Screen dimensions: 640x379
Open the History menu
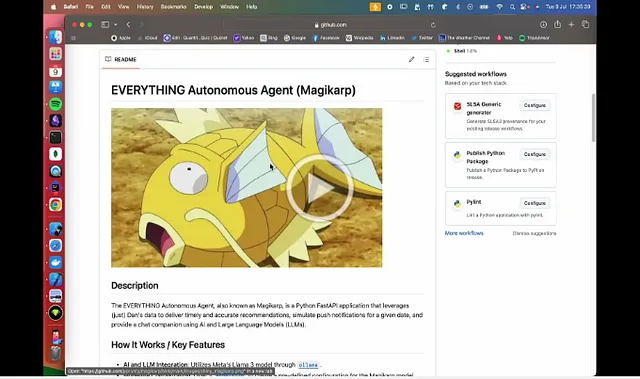pos(145,7)
